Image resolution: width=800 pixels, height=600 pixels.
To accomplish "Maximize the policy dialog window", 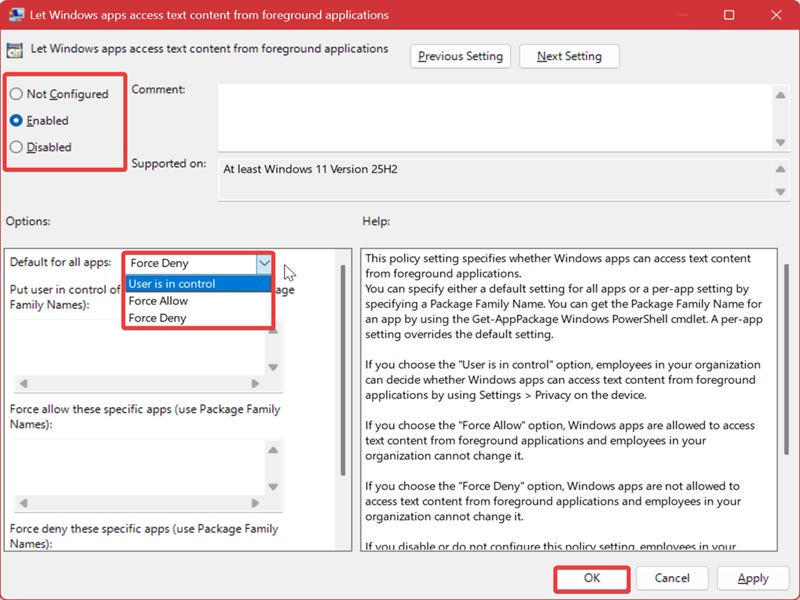I will point(729,15).
